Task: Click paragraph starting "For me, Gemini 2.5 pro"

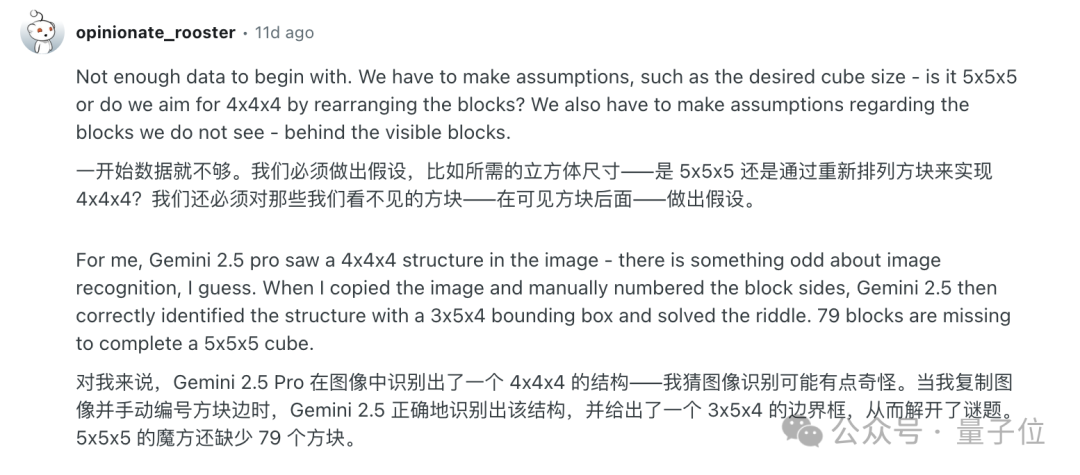Action: [543, 302]
